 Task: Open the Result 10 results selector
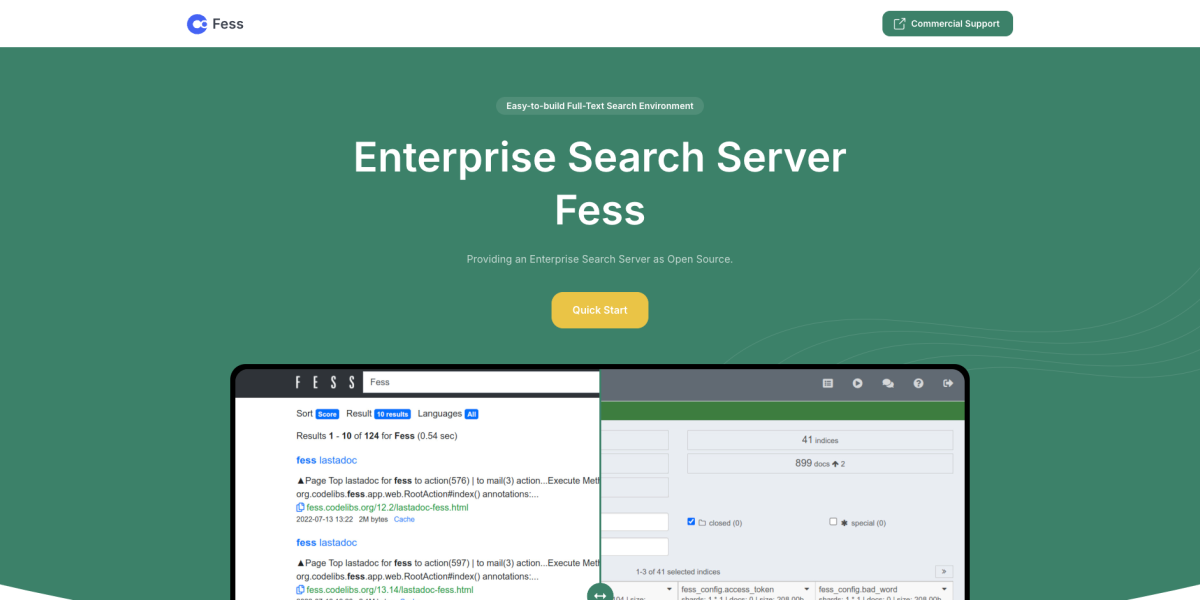click(392, 414)
